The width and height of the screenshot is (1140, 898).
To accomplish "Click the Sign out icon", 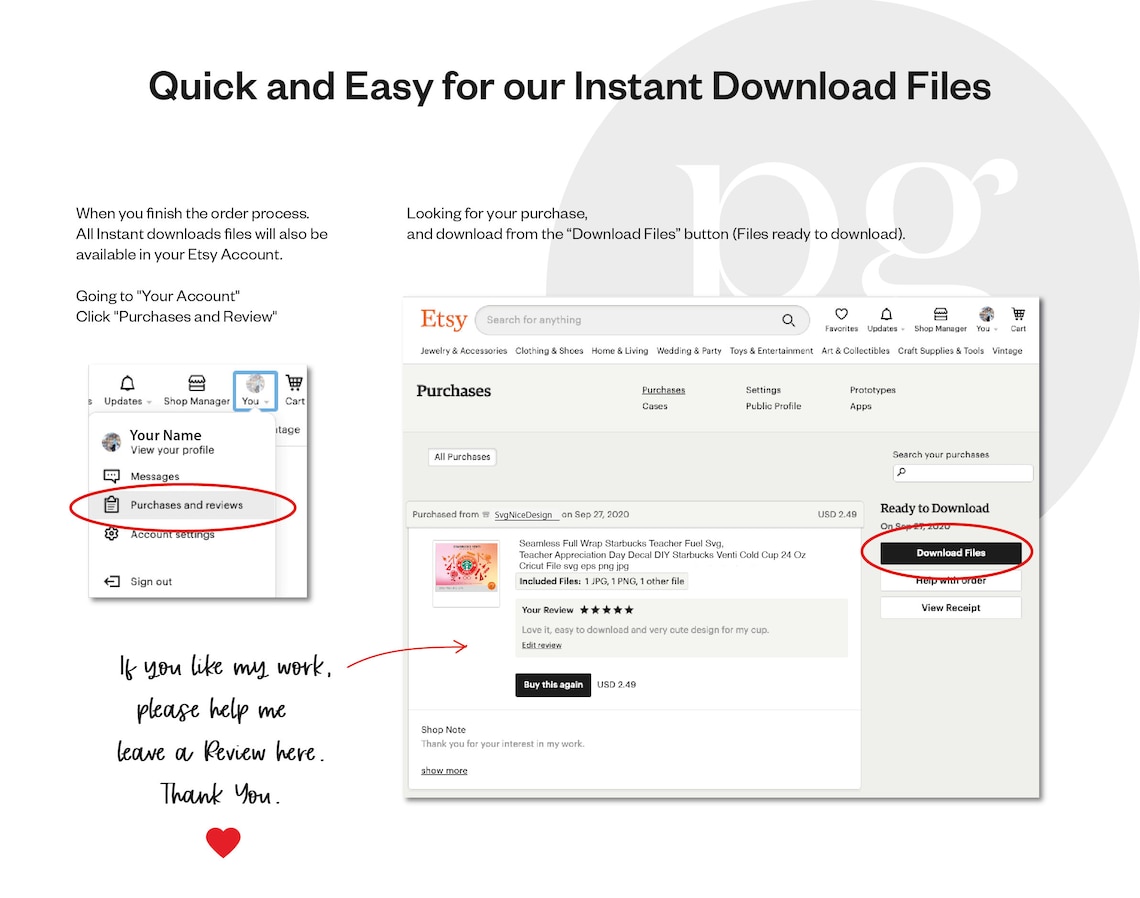I will 111,582.
